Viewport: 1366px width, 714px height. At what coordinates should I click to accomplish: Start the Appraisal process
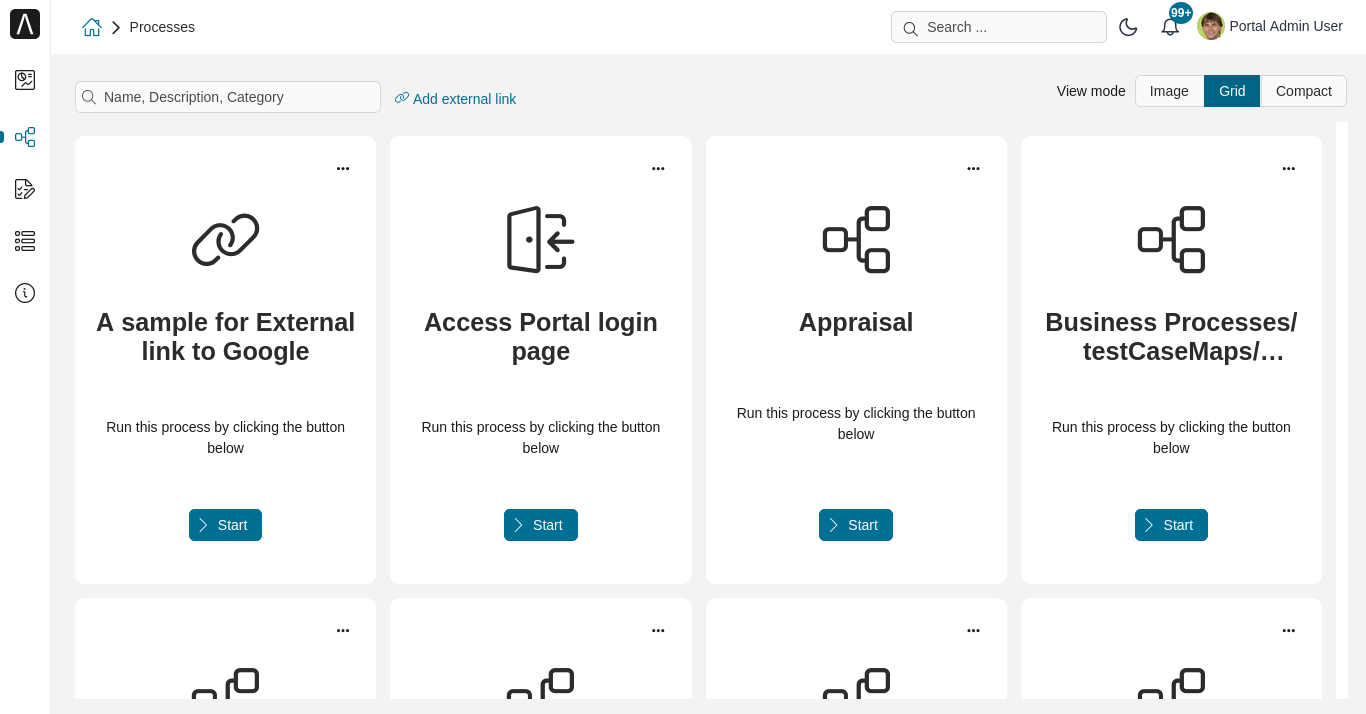click(x=856, y=525)
